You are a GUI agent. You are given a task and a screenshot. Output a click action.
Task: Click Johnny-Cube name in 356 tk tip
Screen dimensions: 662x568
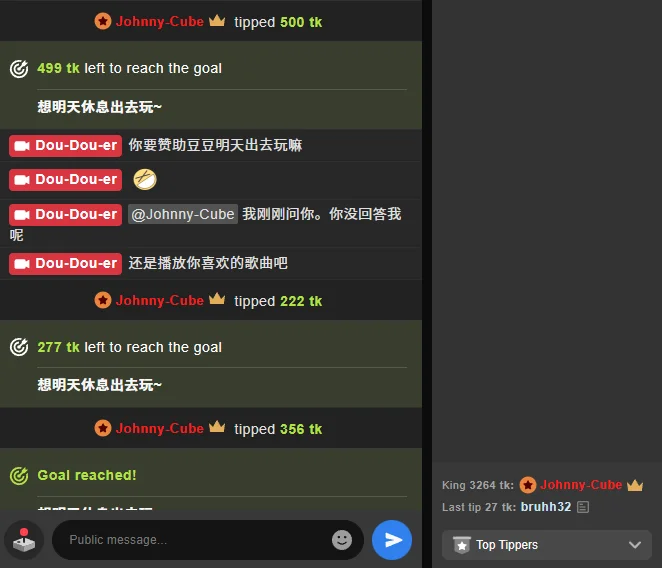point(160,429)
